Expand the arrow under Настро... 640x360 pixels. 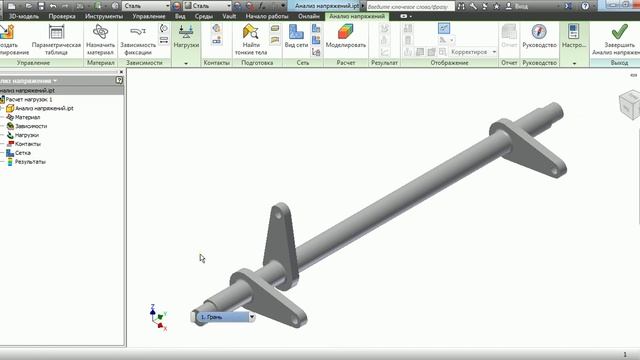[x=574, y=63]
